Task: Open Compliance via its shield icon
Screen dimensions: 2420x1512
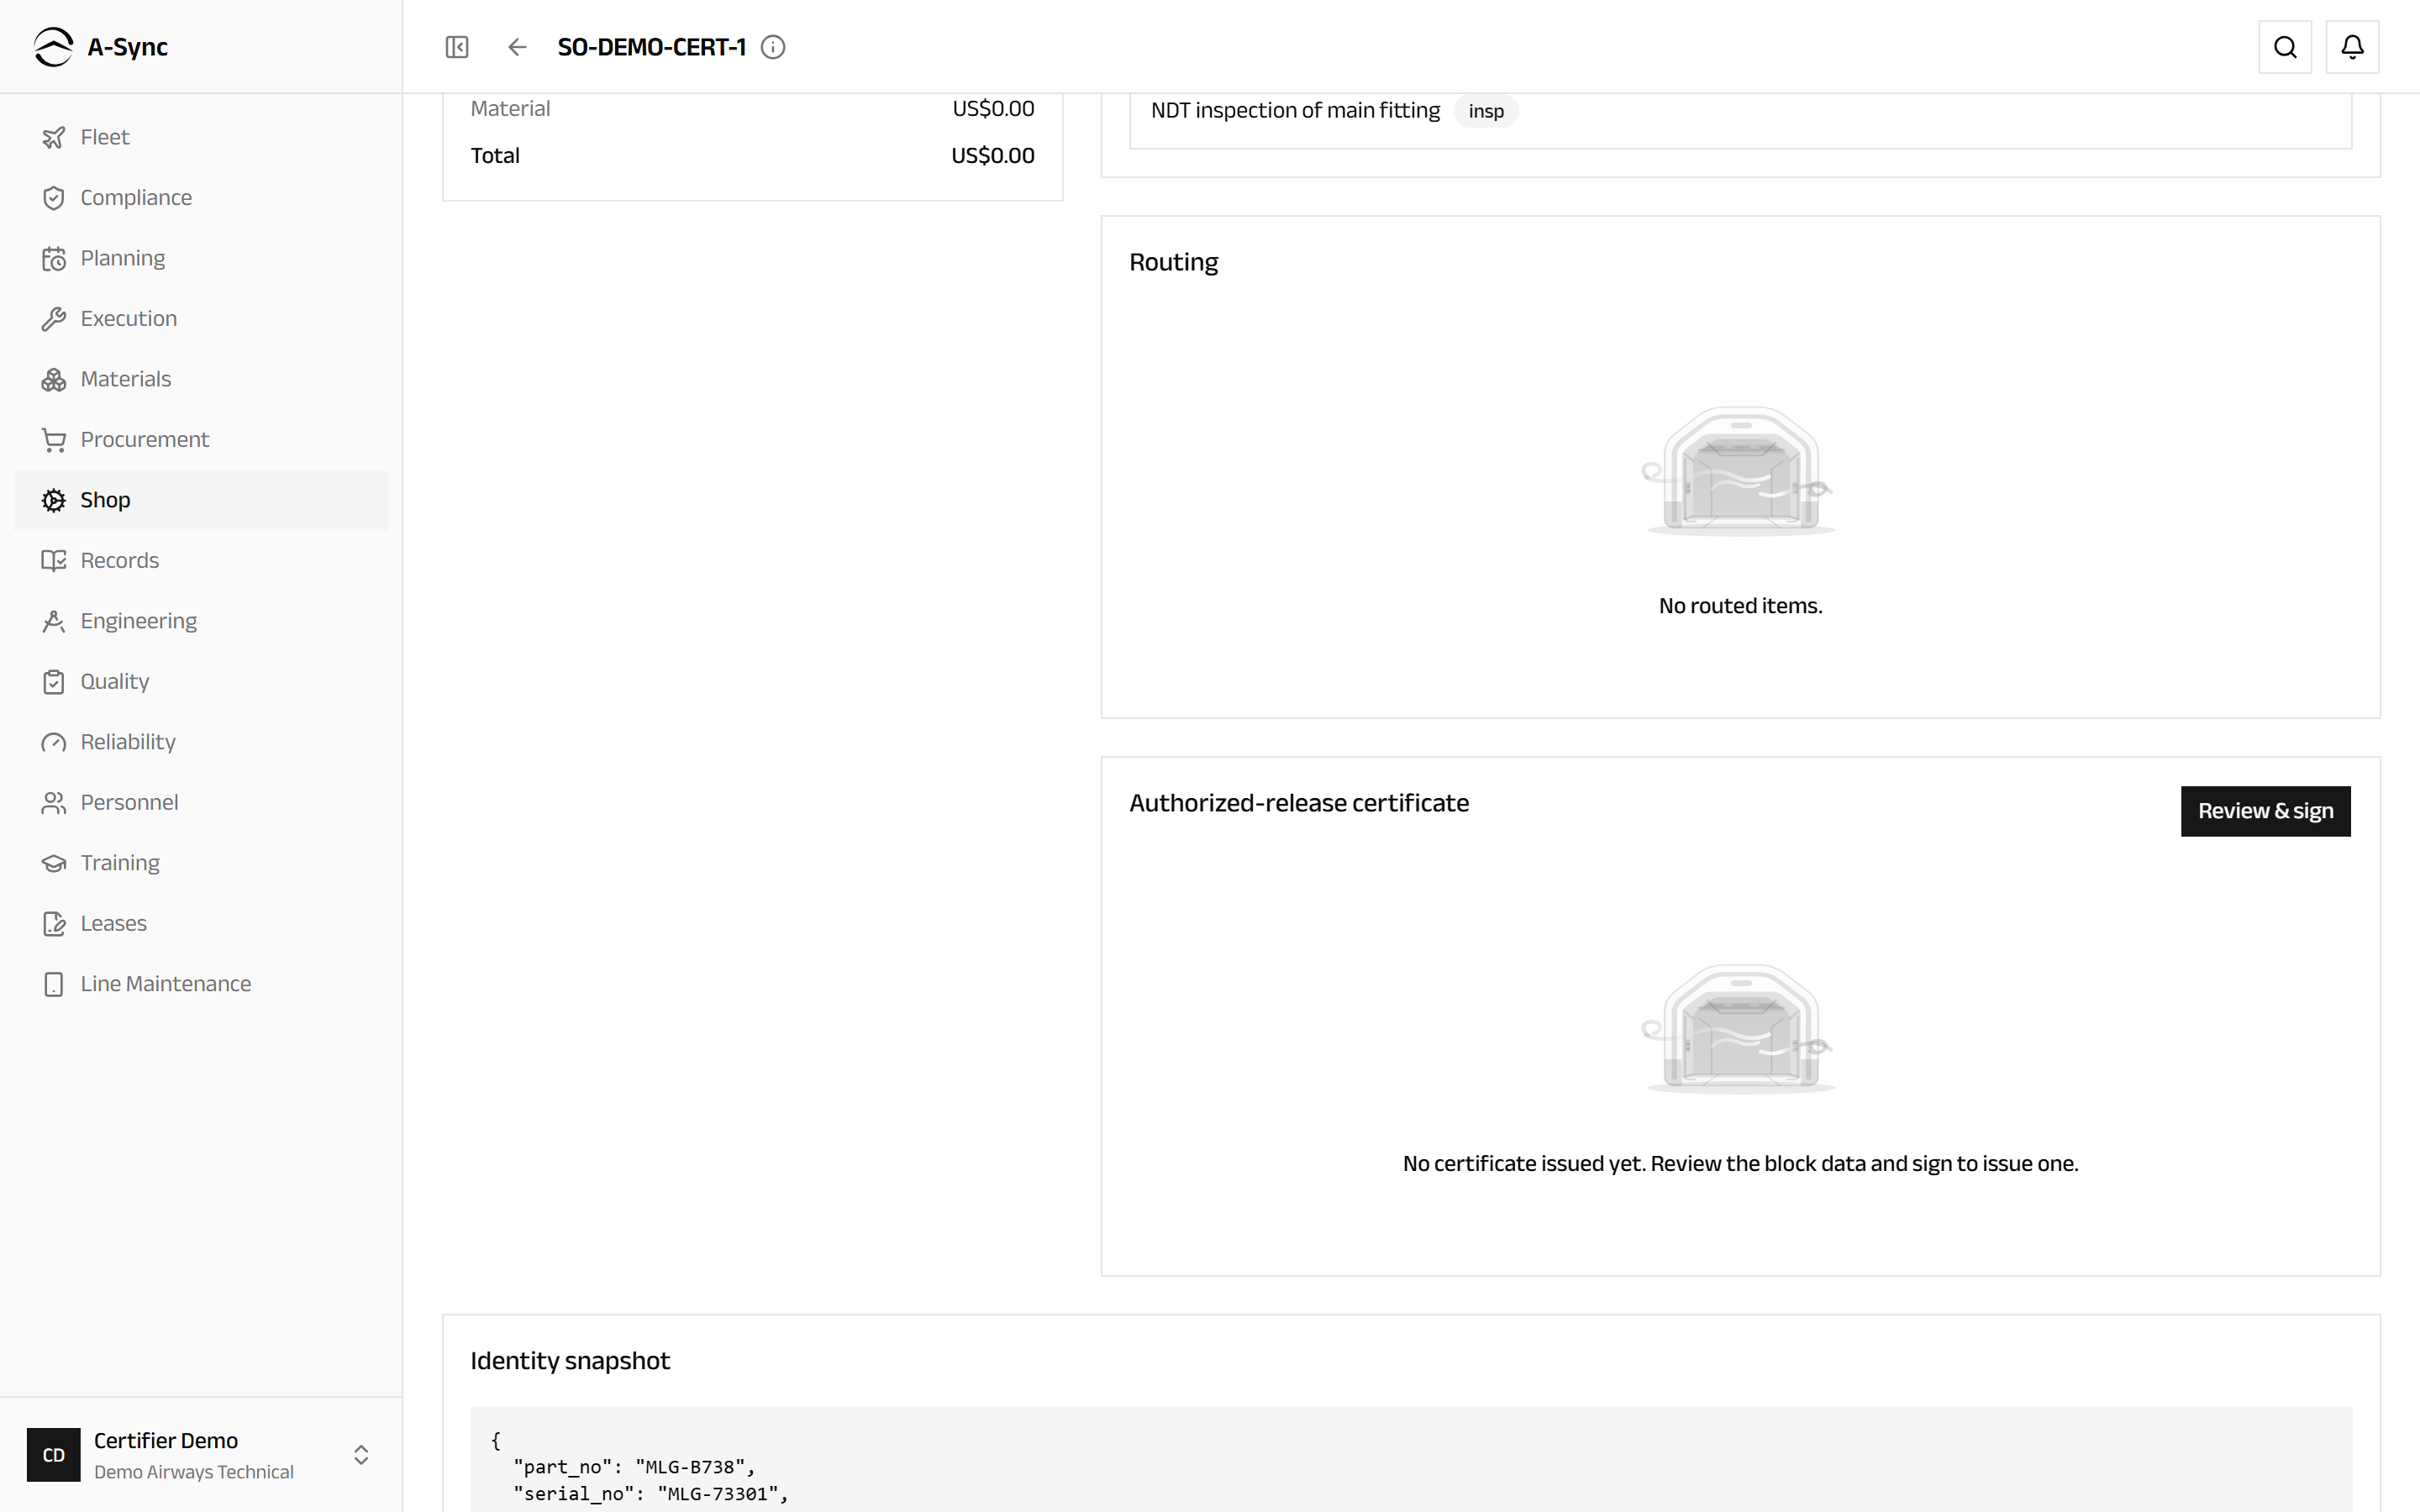Action: click(x=54, y=198)
